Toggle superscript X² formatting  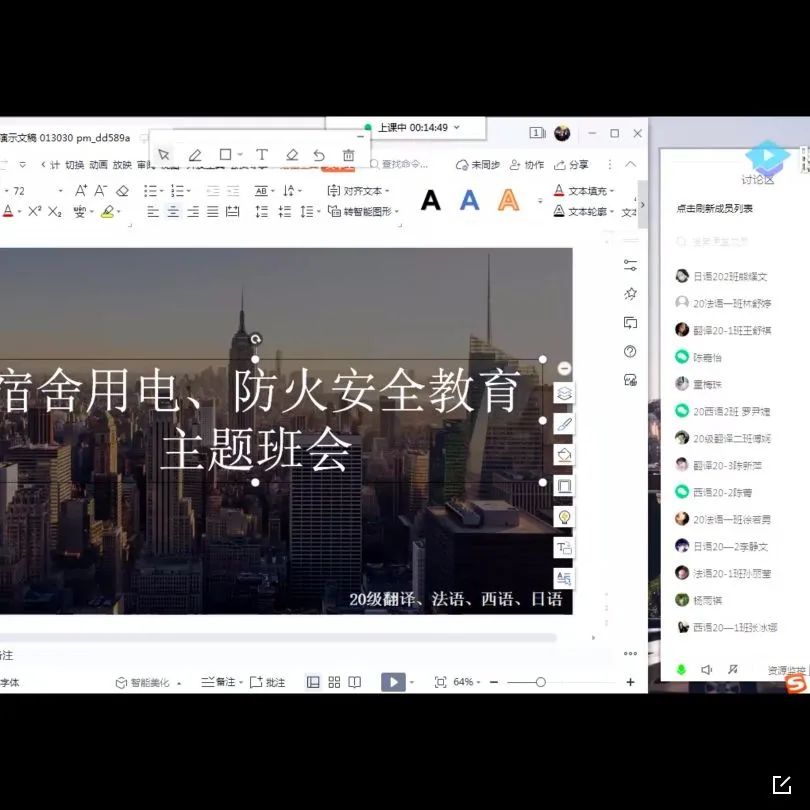point(34,212)
